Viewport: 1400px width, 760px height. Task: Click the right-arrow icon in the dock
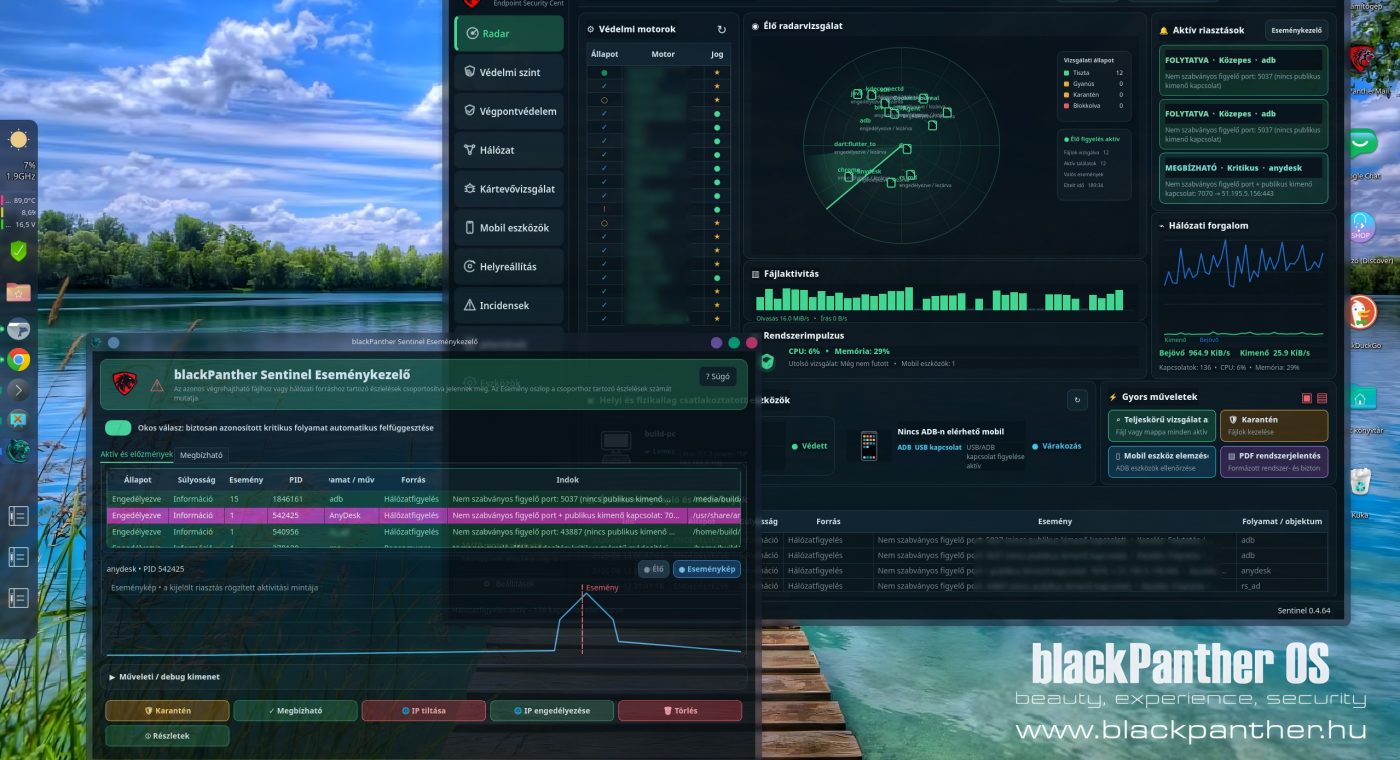[18, 390]
